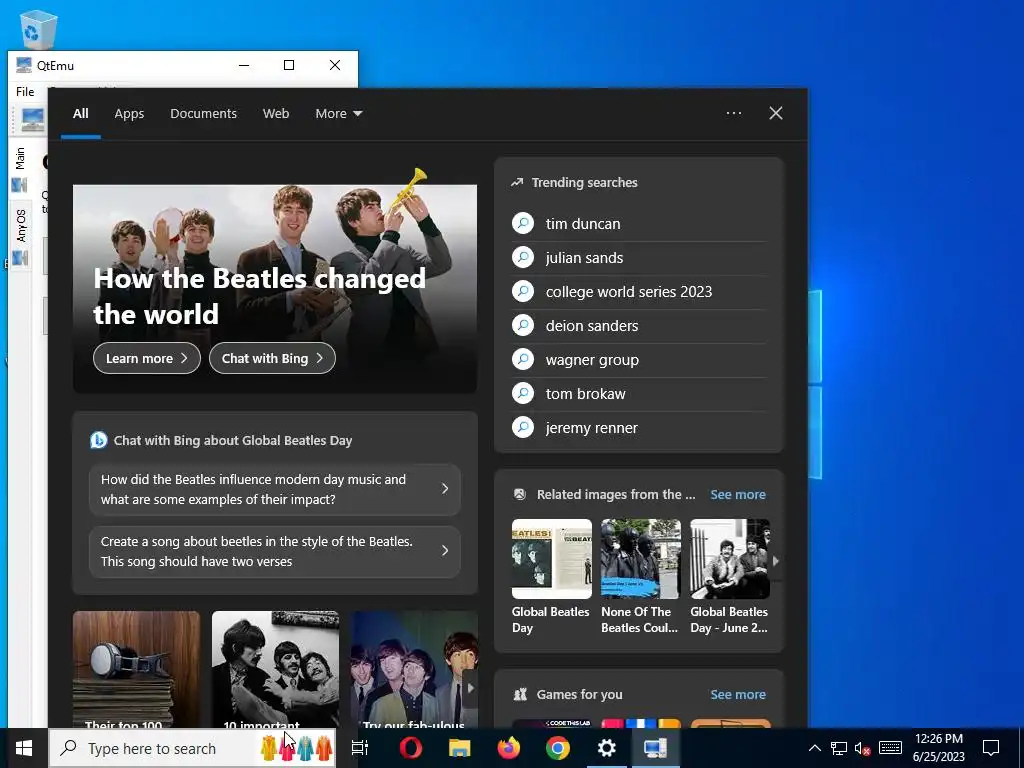Click search icon beside tim duncan

(x=523, y=223)
